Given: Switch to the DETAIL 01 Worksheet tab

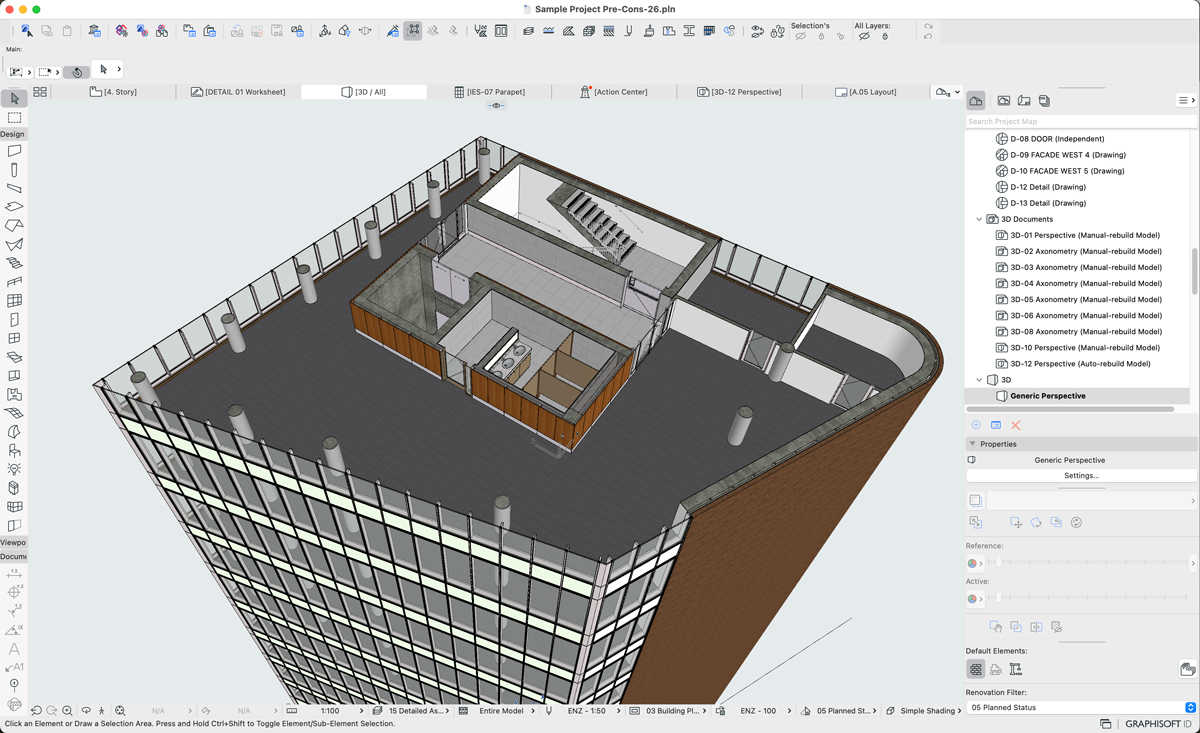Looking at the screenshot, I should pyautogui.click(x=238, y=92).
